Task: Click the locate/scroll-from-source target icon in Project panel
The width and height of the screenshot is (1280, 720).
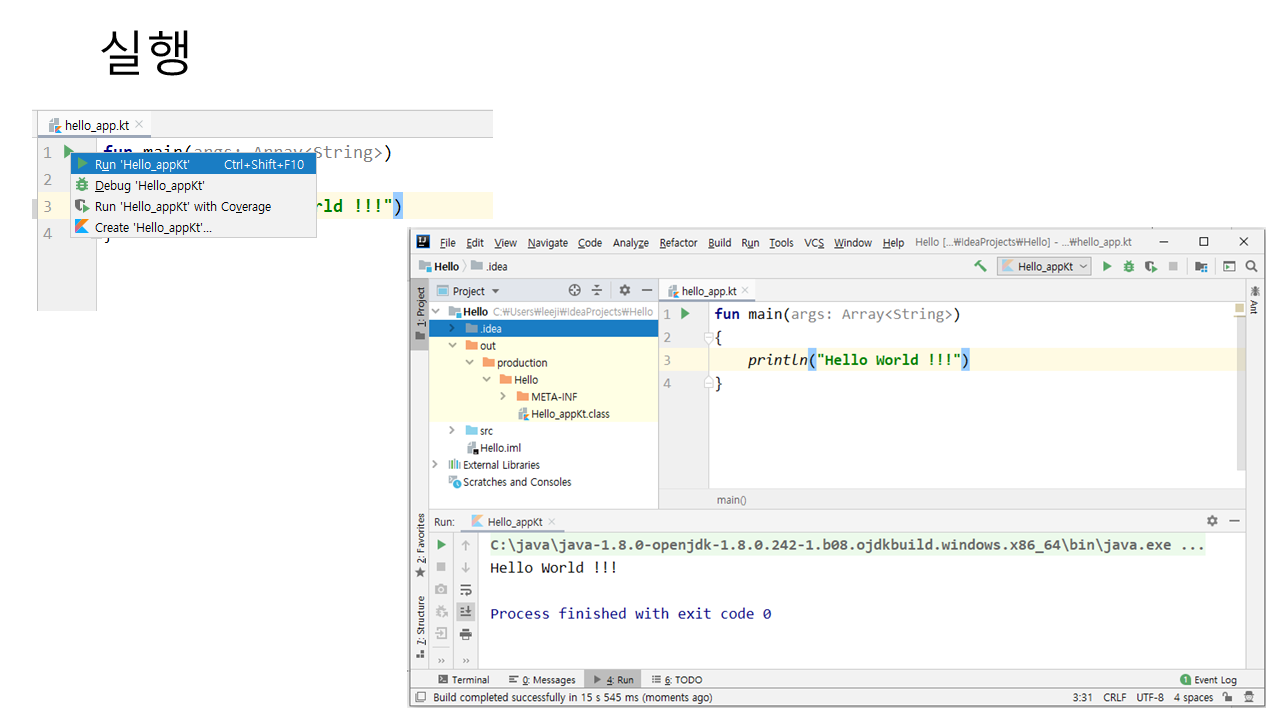Action: pyautogui.click(x=574, y=291)
